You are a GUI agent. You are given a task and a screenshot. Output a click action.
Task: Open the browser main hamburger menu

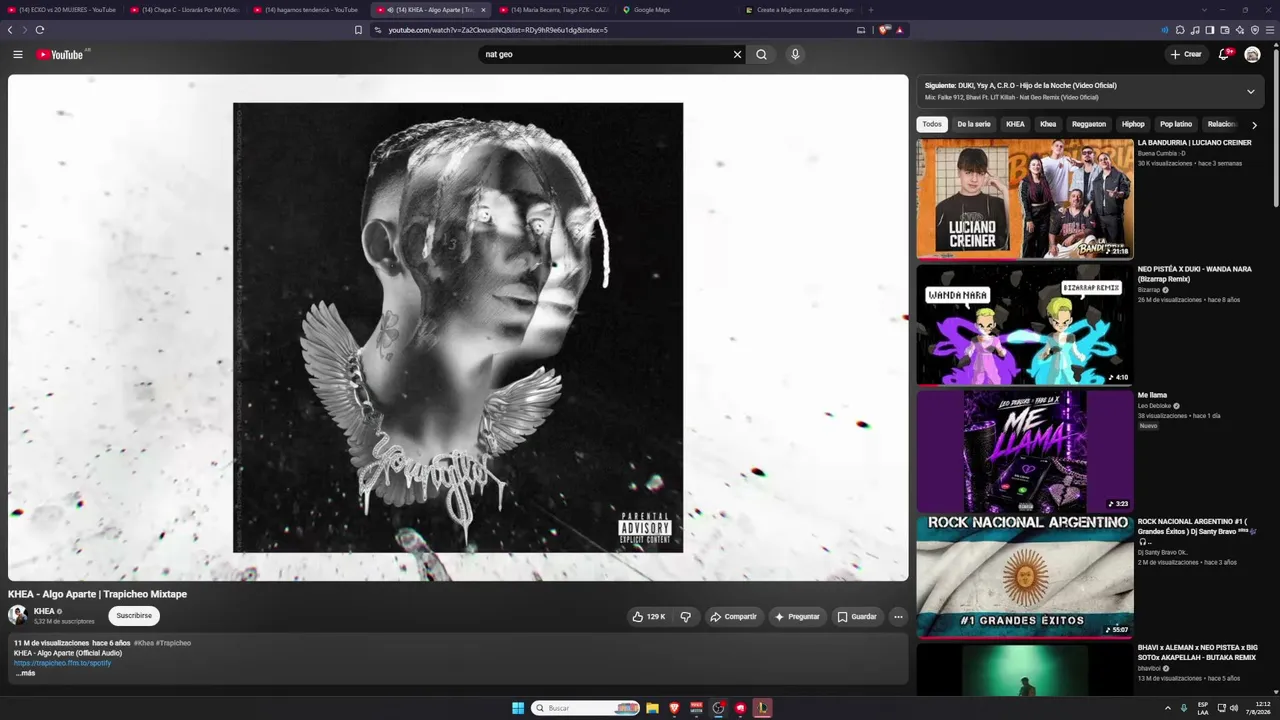coord(1270,30)
